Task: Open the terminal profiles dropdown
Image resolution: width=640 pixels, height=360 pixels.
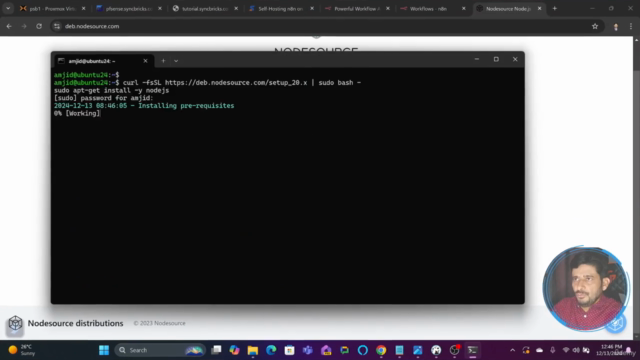Action: [176, 61]
